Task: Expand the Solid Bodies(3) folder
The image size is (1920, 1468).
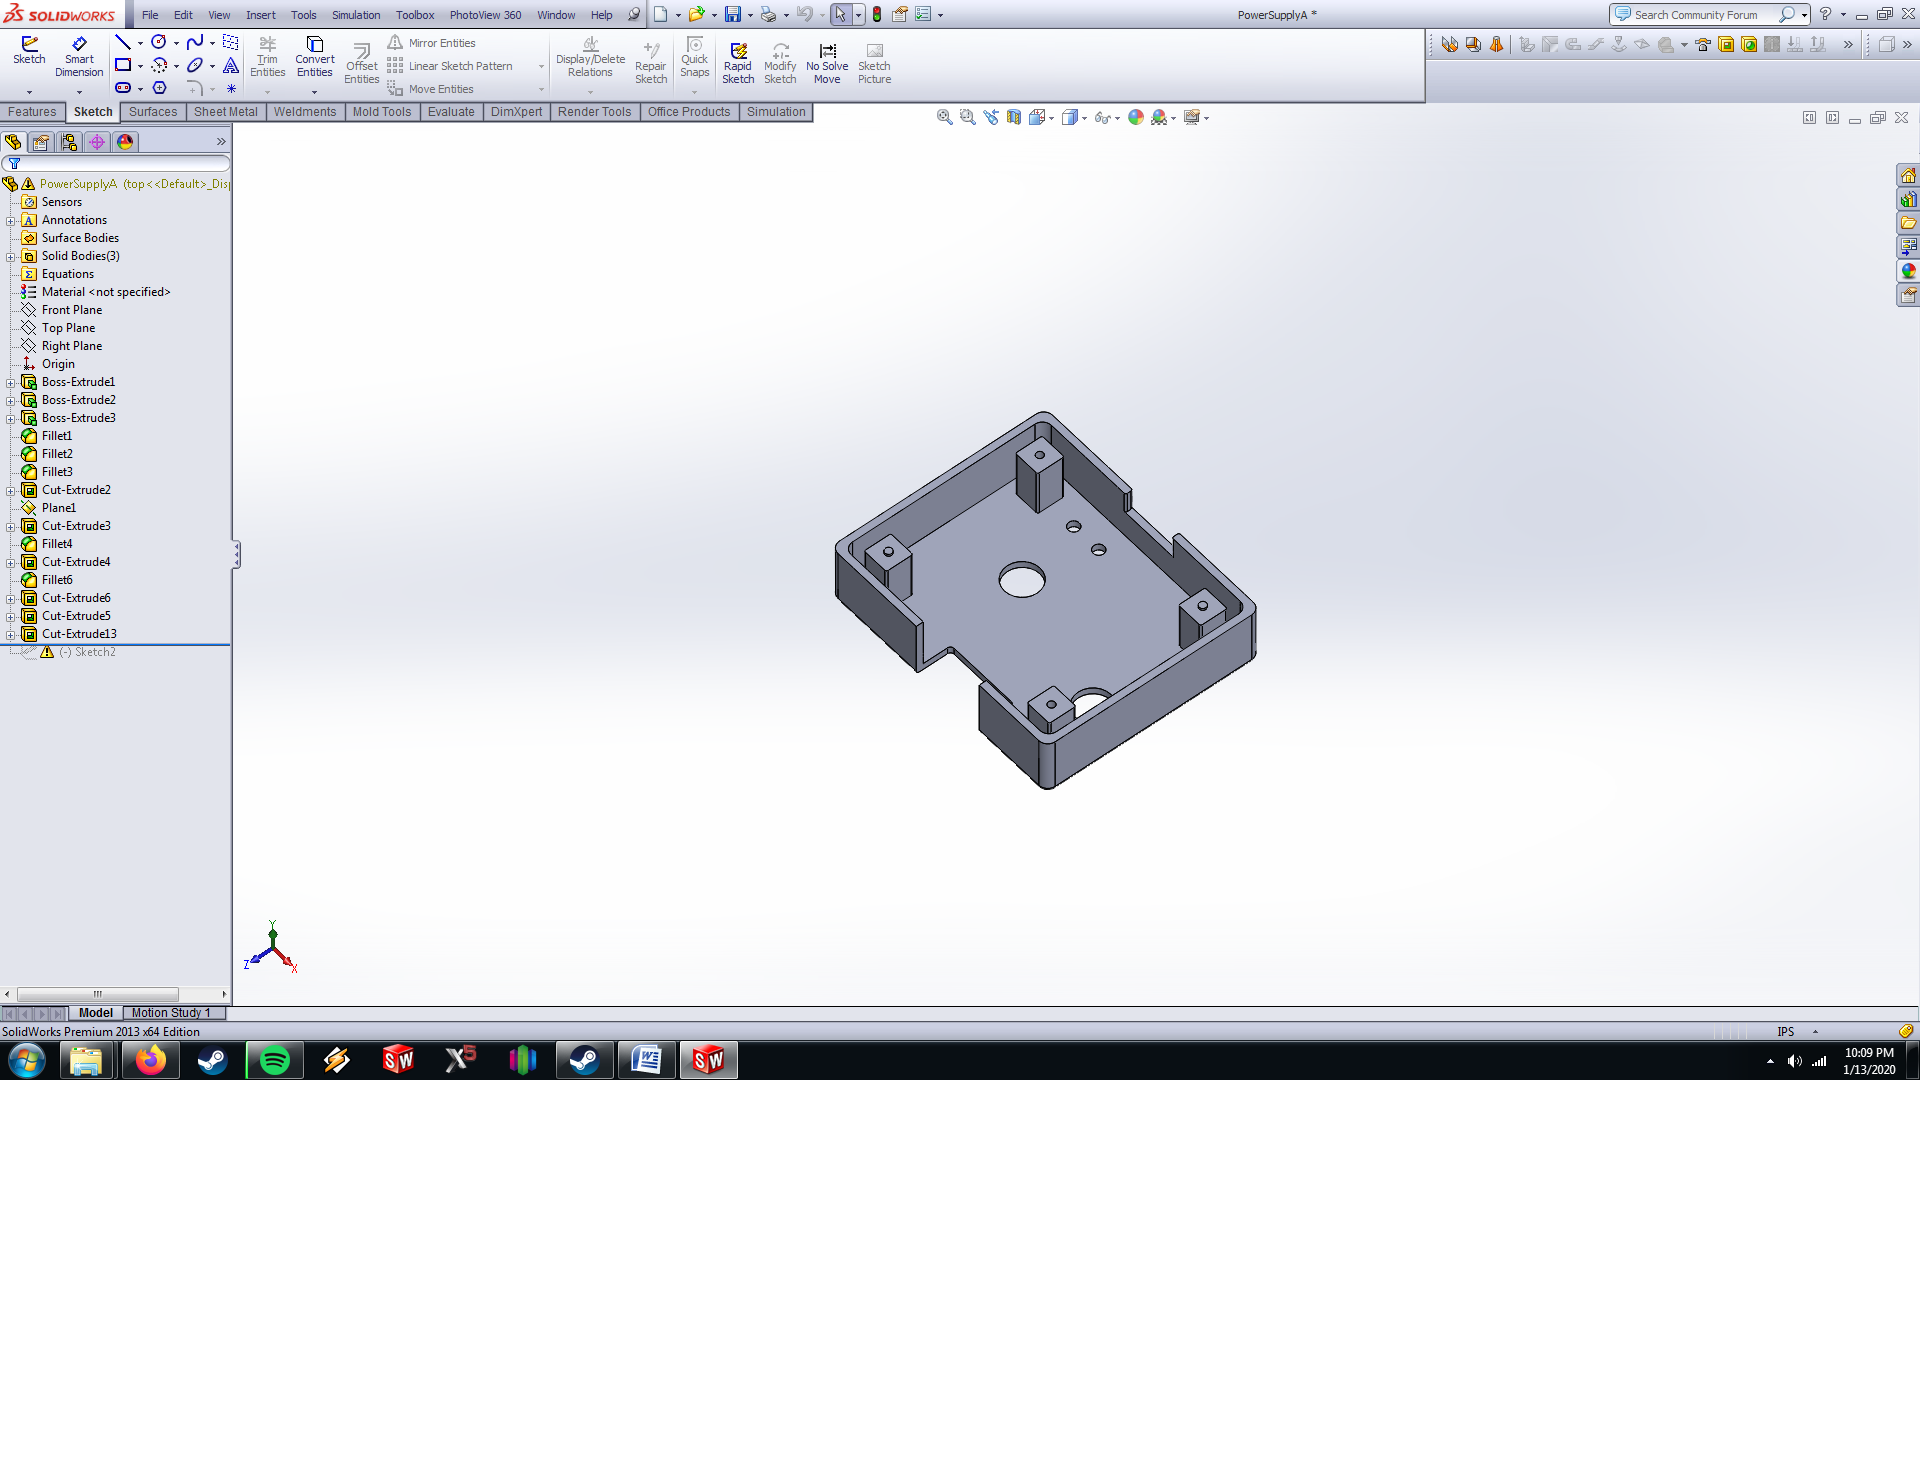Action: tap(11, 257)
